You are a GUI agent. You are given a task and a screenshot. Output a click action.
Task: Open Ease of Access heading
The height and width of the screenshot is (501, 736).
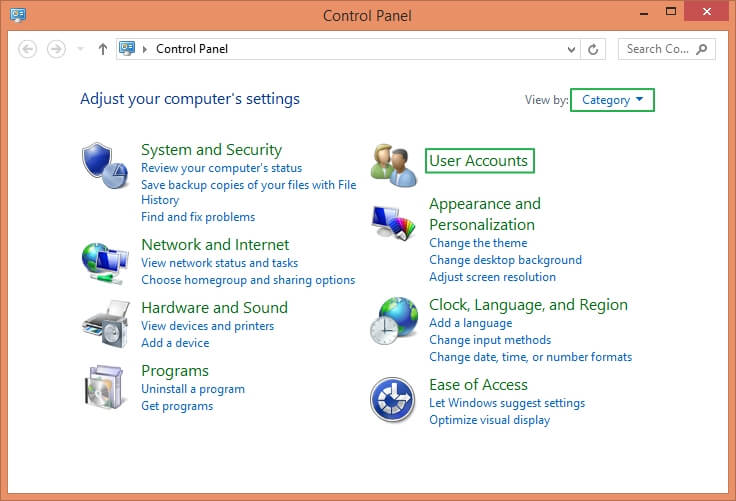[x=479, y=385]
